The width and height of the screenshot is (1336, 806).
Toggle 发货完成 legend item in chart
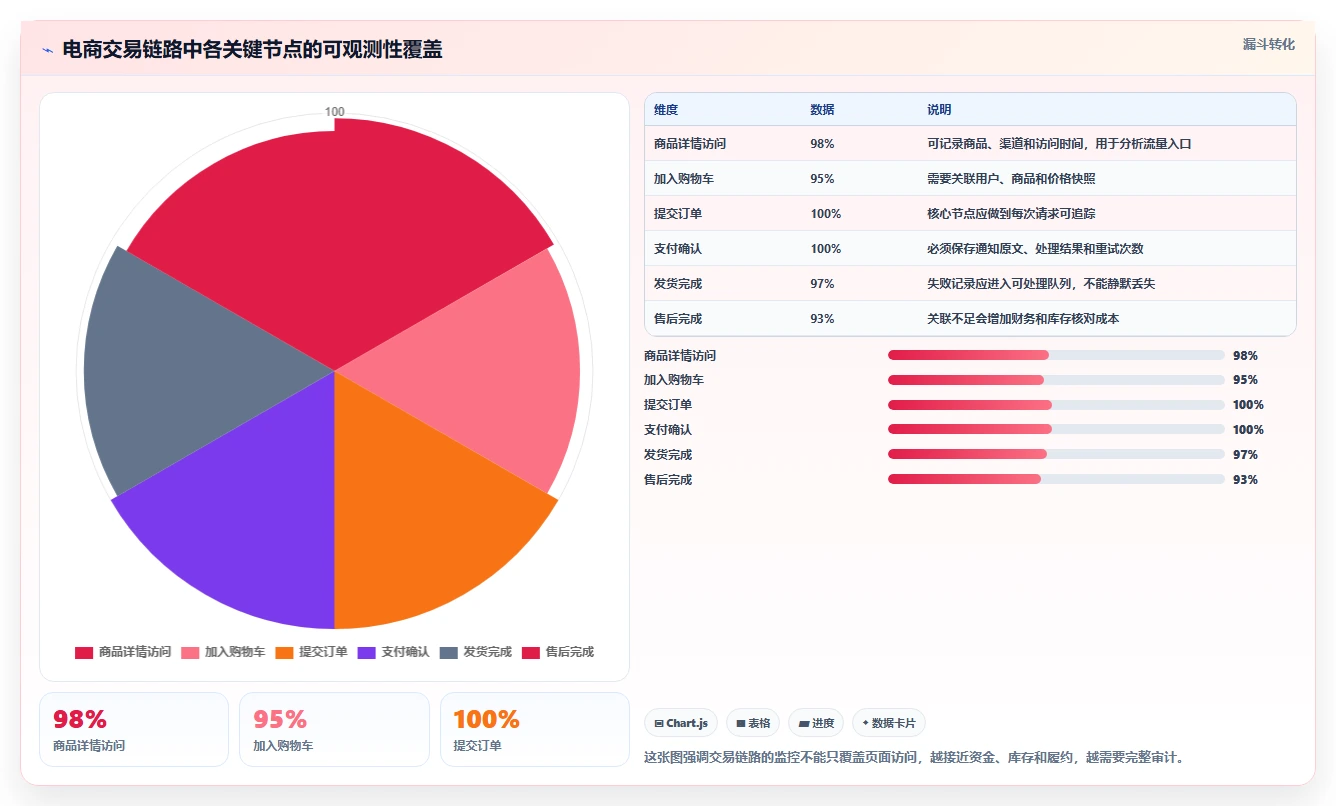pos(475,652)
